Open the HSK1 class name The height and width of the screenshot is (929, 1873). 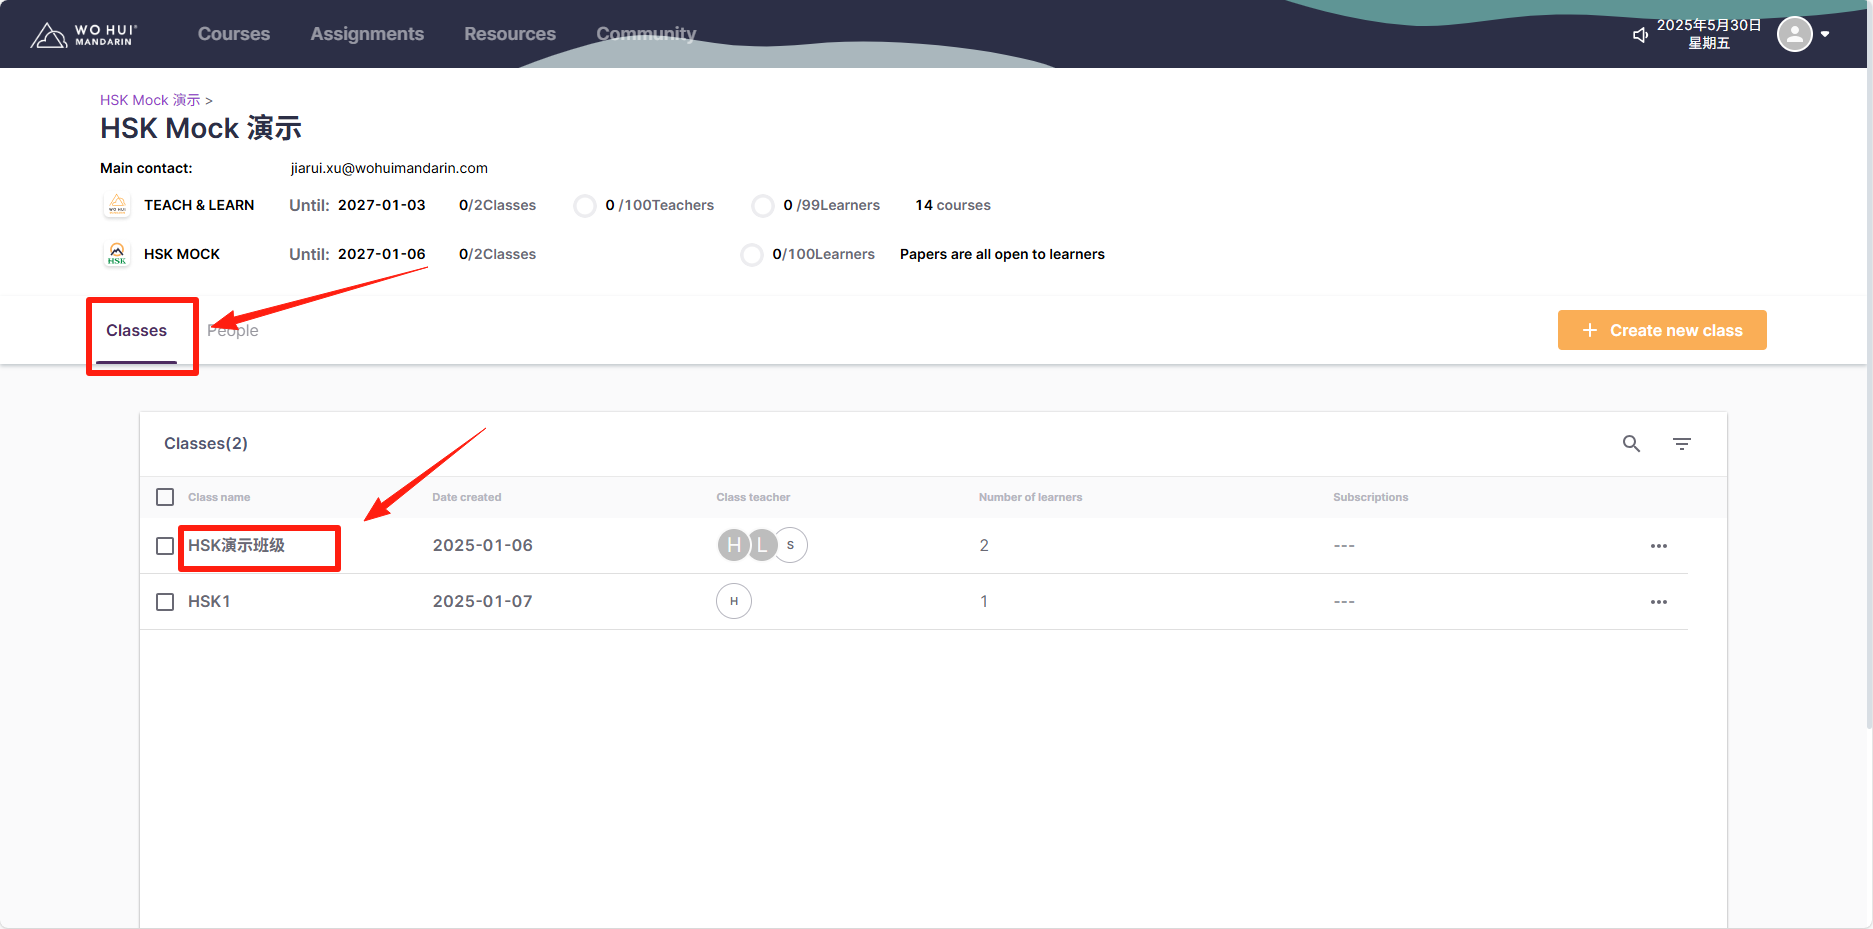[209, 601]
